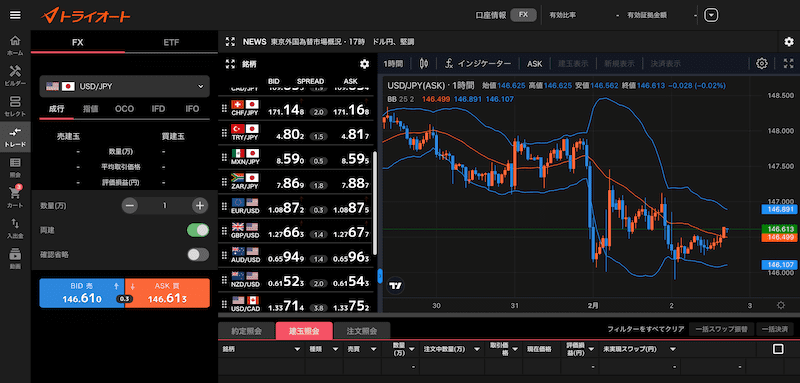Select the 指値 order tab

[x=90, y=109]
